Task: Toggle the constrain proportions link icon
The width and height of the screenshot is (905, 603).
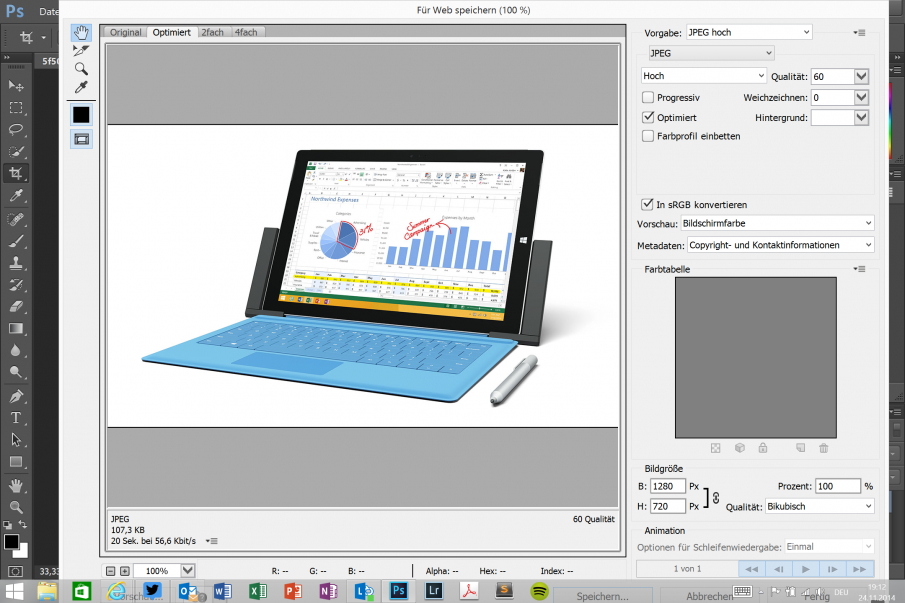Action: [716, 497]
